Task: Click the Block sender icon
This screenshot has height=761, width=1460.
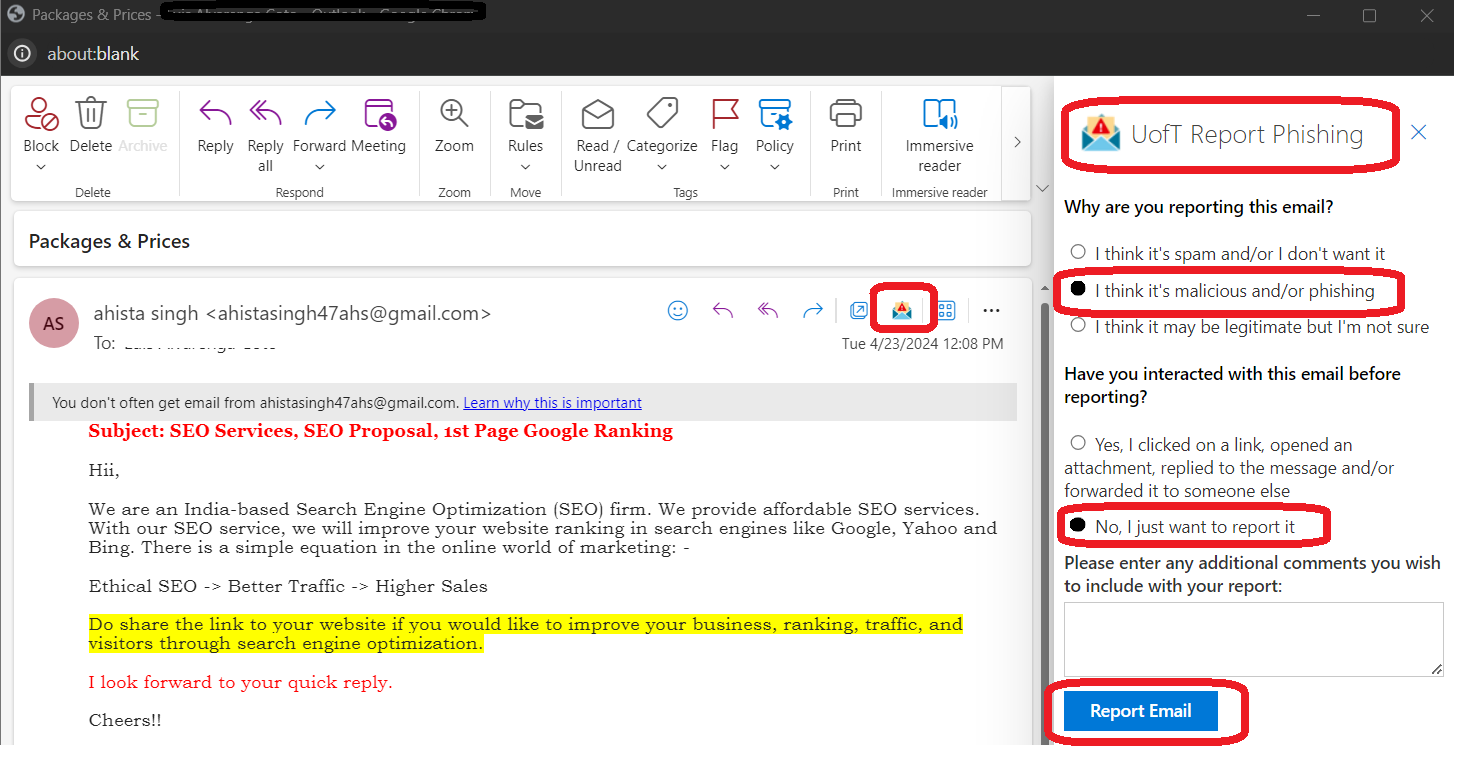Action: click(x=41, y=114)
